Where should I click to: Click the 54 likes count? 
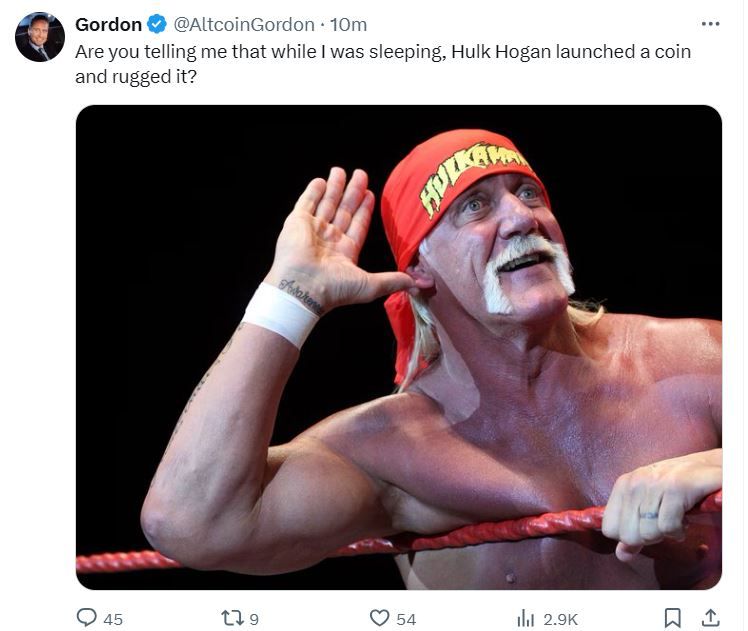[406, 619]
